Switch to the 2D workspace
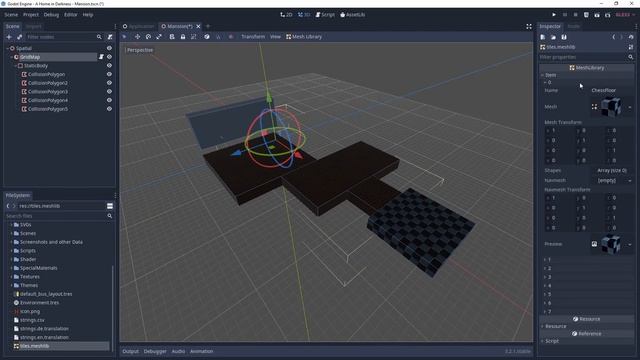The width and height of the screenshot is (640, 360). tap(286, 15)
